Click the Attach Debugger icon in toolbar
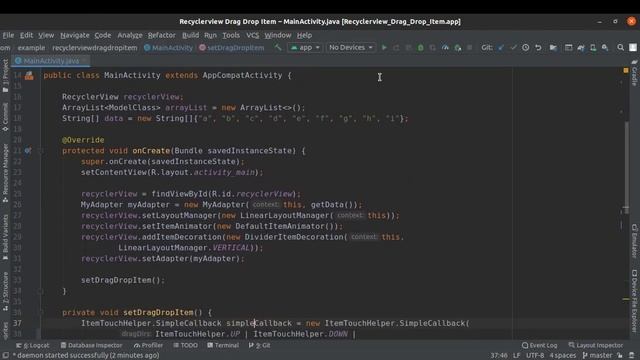This screenshot has width=640, height=360. point(458,48)
